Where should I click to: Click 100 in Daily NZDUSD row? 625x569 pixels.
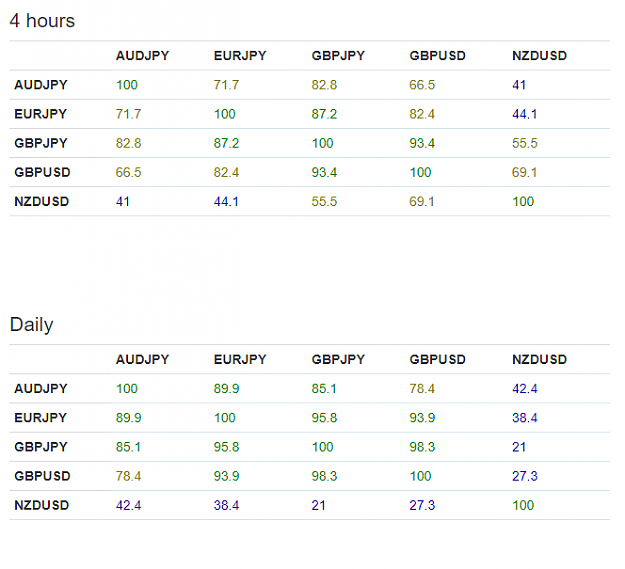point(523,505)
